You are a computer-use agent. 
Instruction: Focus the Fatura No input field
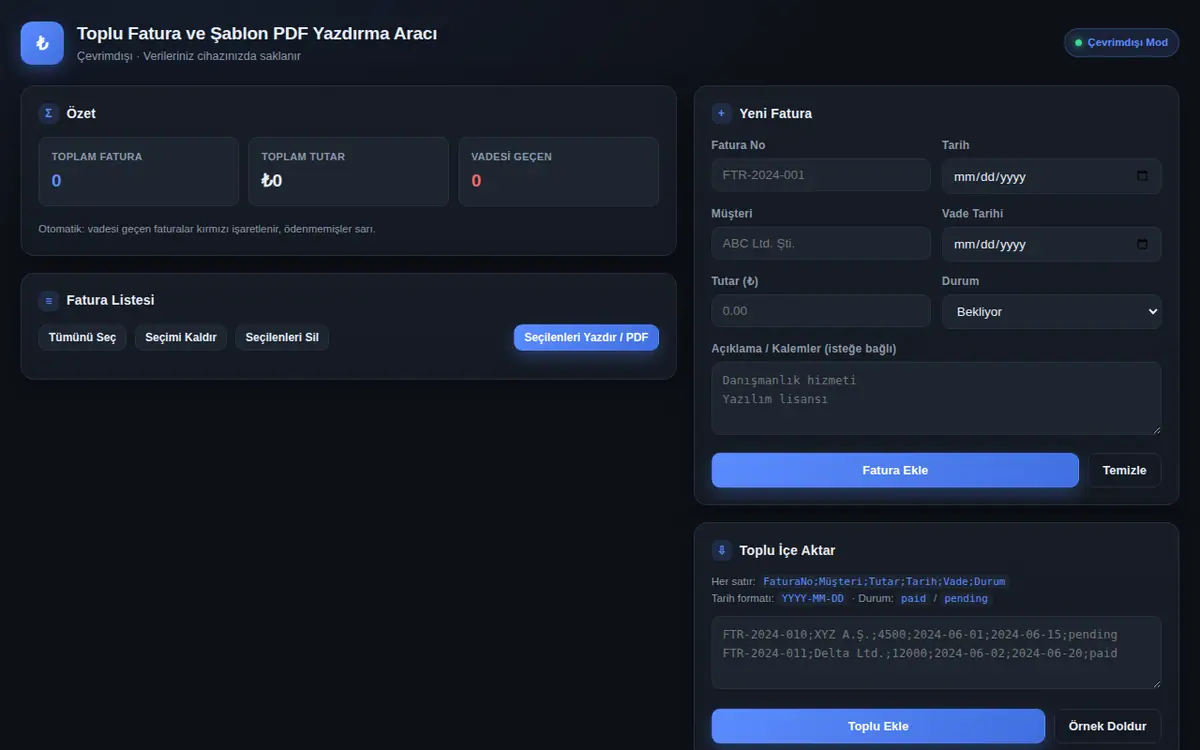click(821, 175)
